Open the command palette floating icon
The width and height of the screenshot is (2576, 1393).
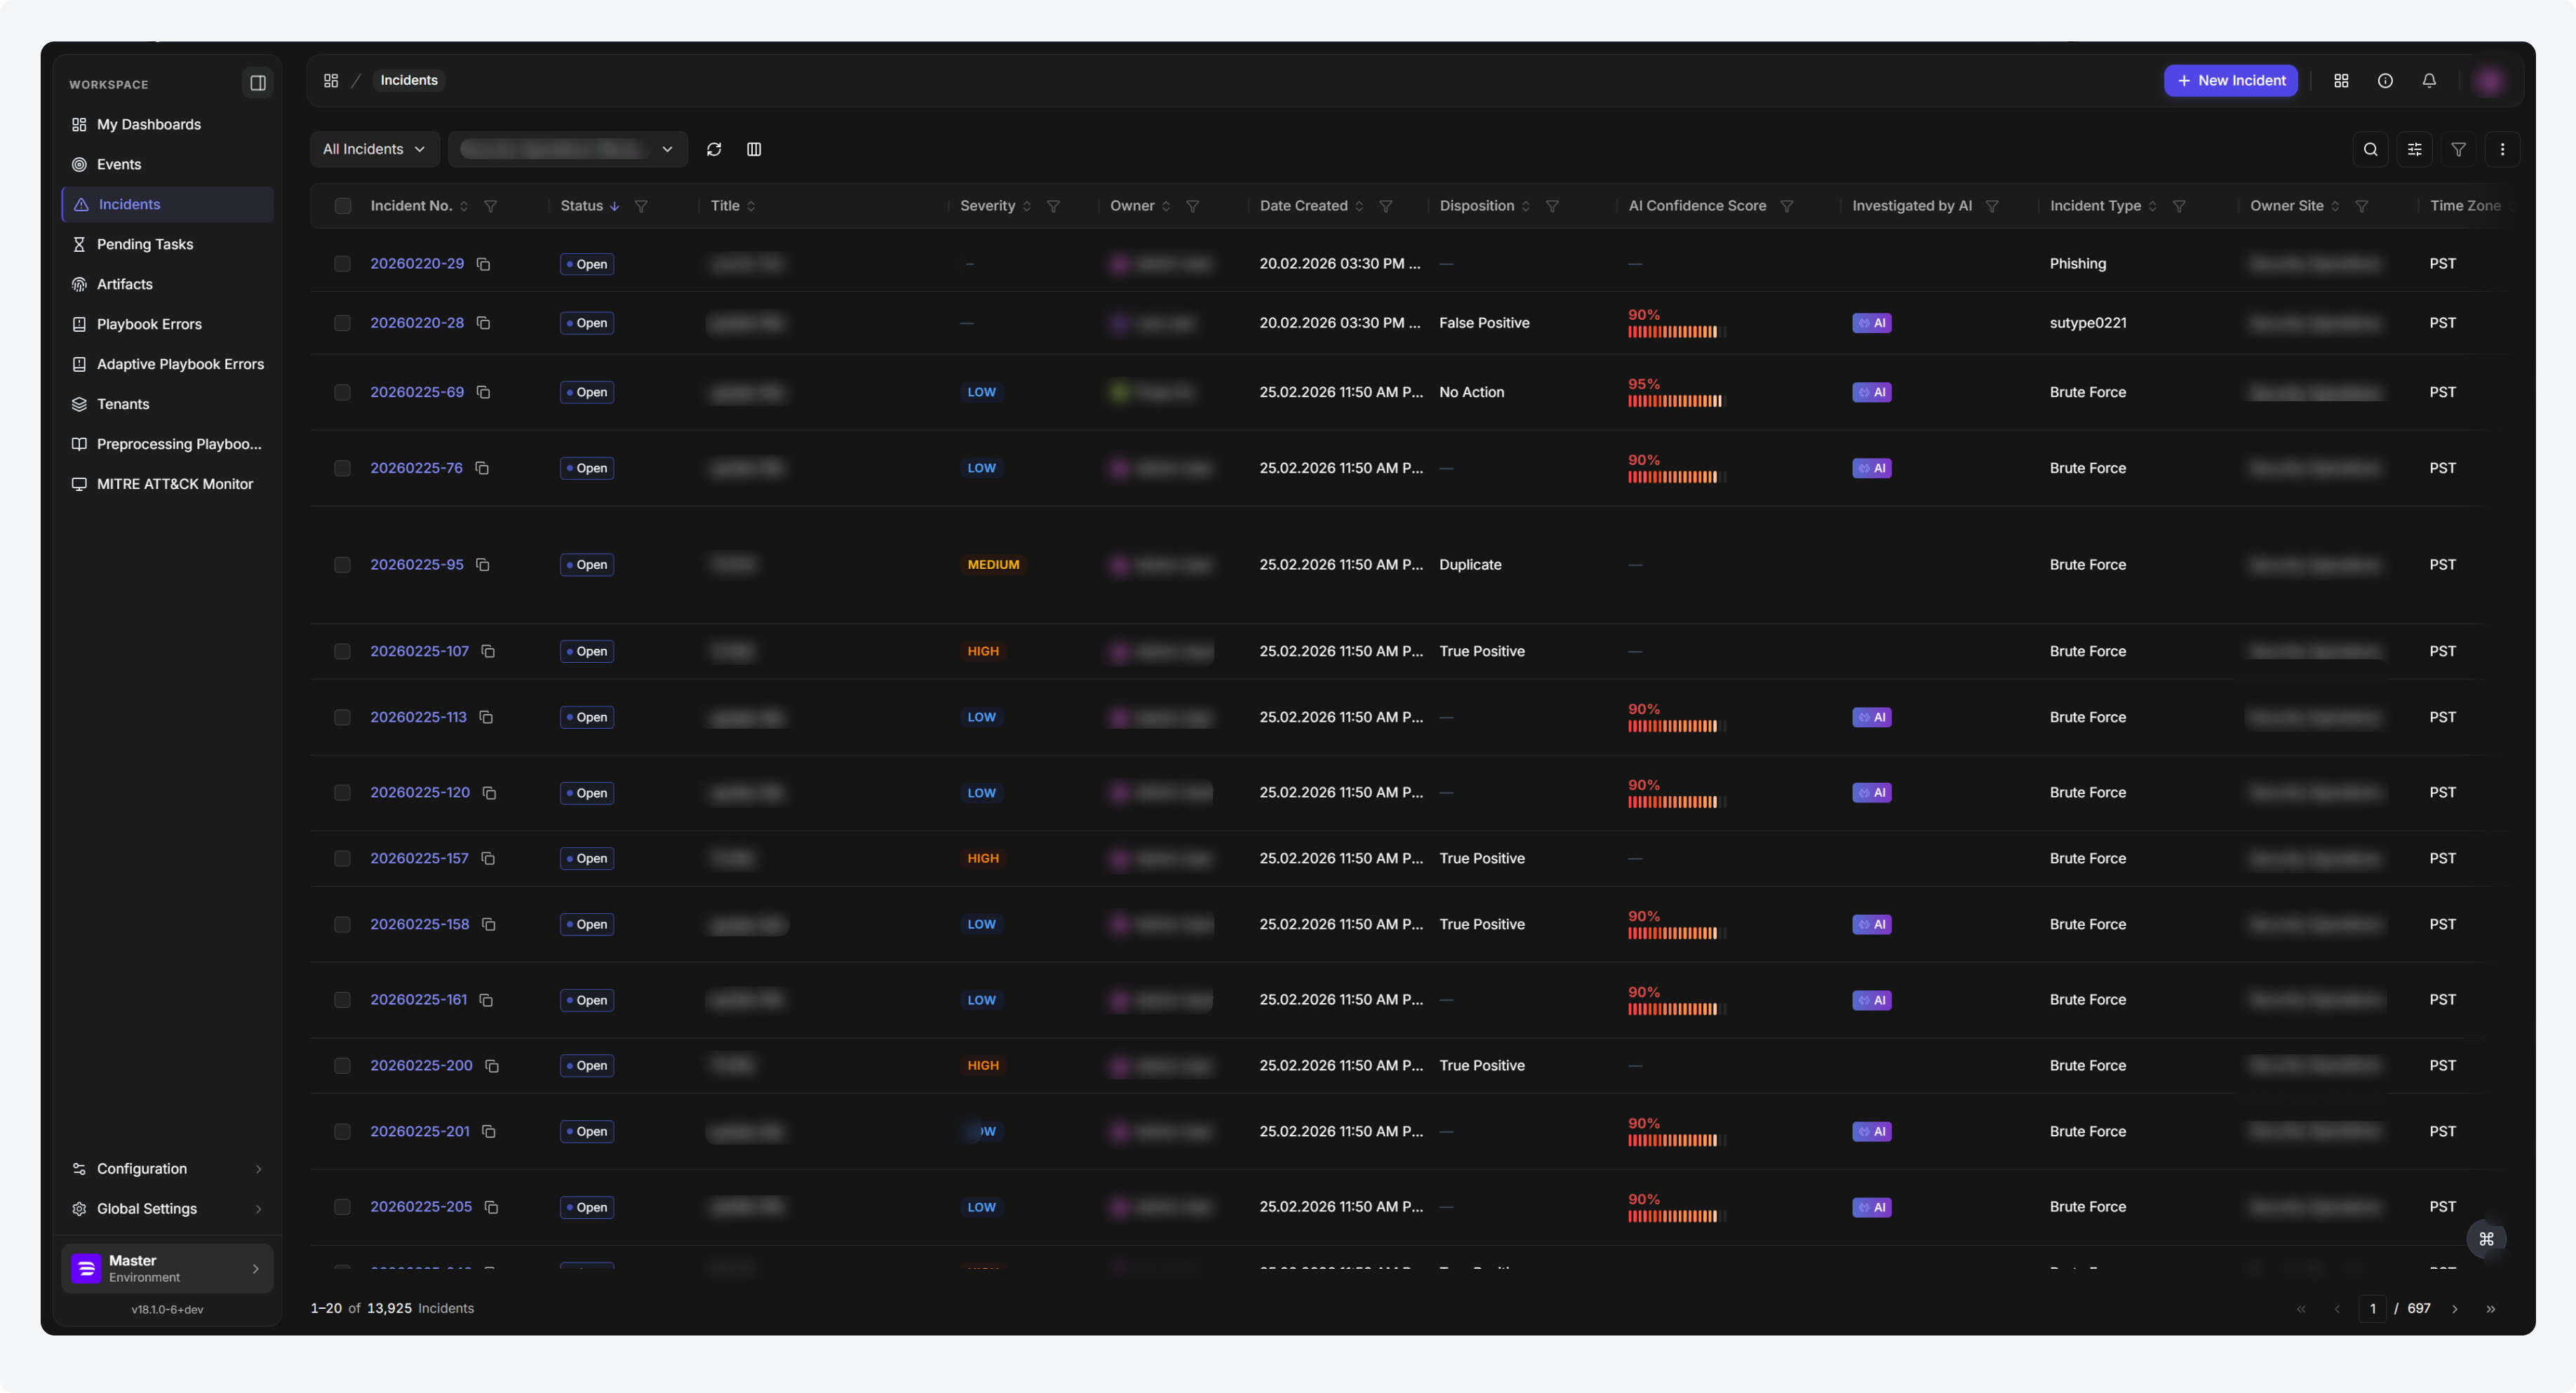[x=2486, y=1239]
